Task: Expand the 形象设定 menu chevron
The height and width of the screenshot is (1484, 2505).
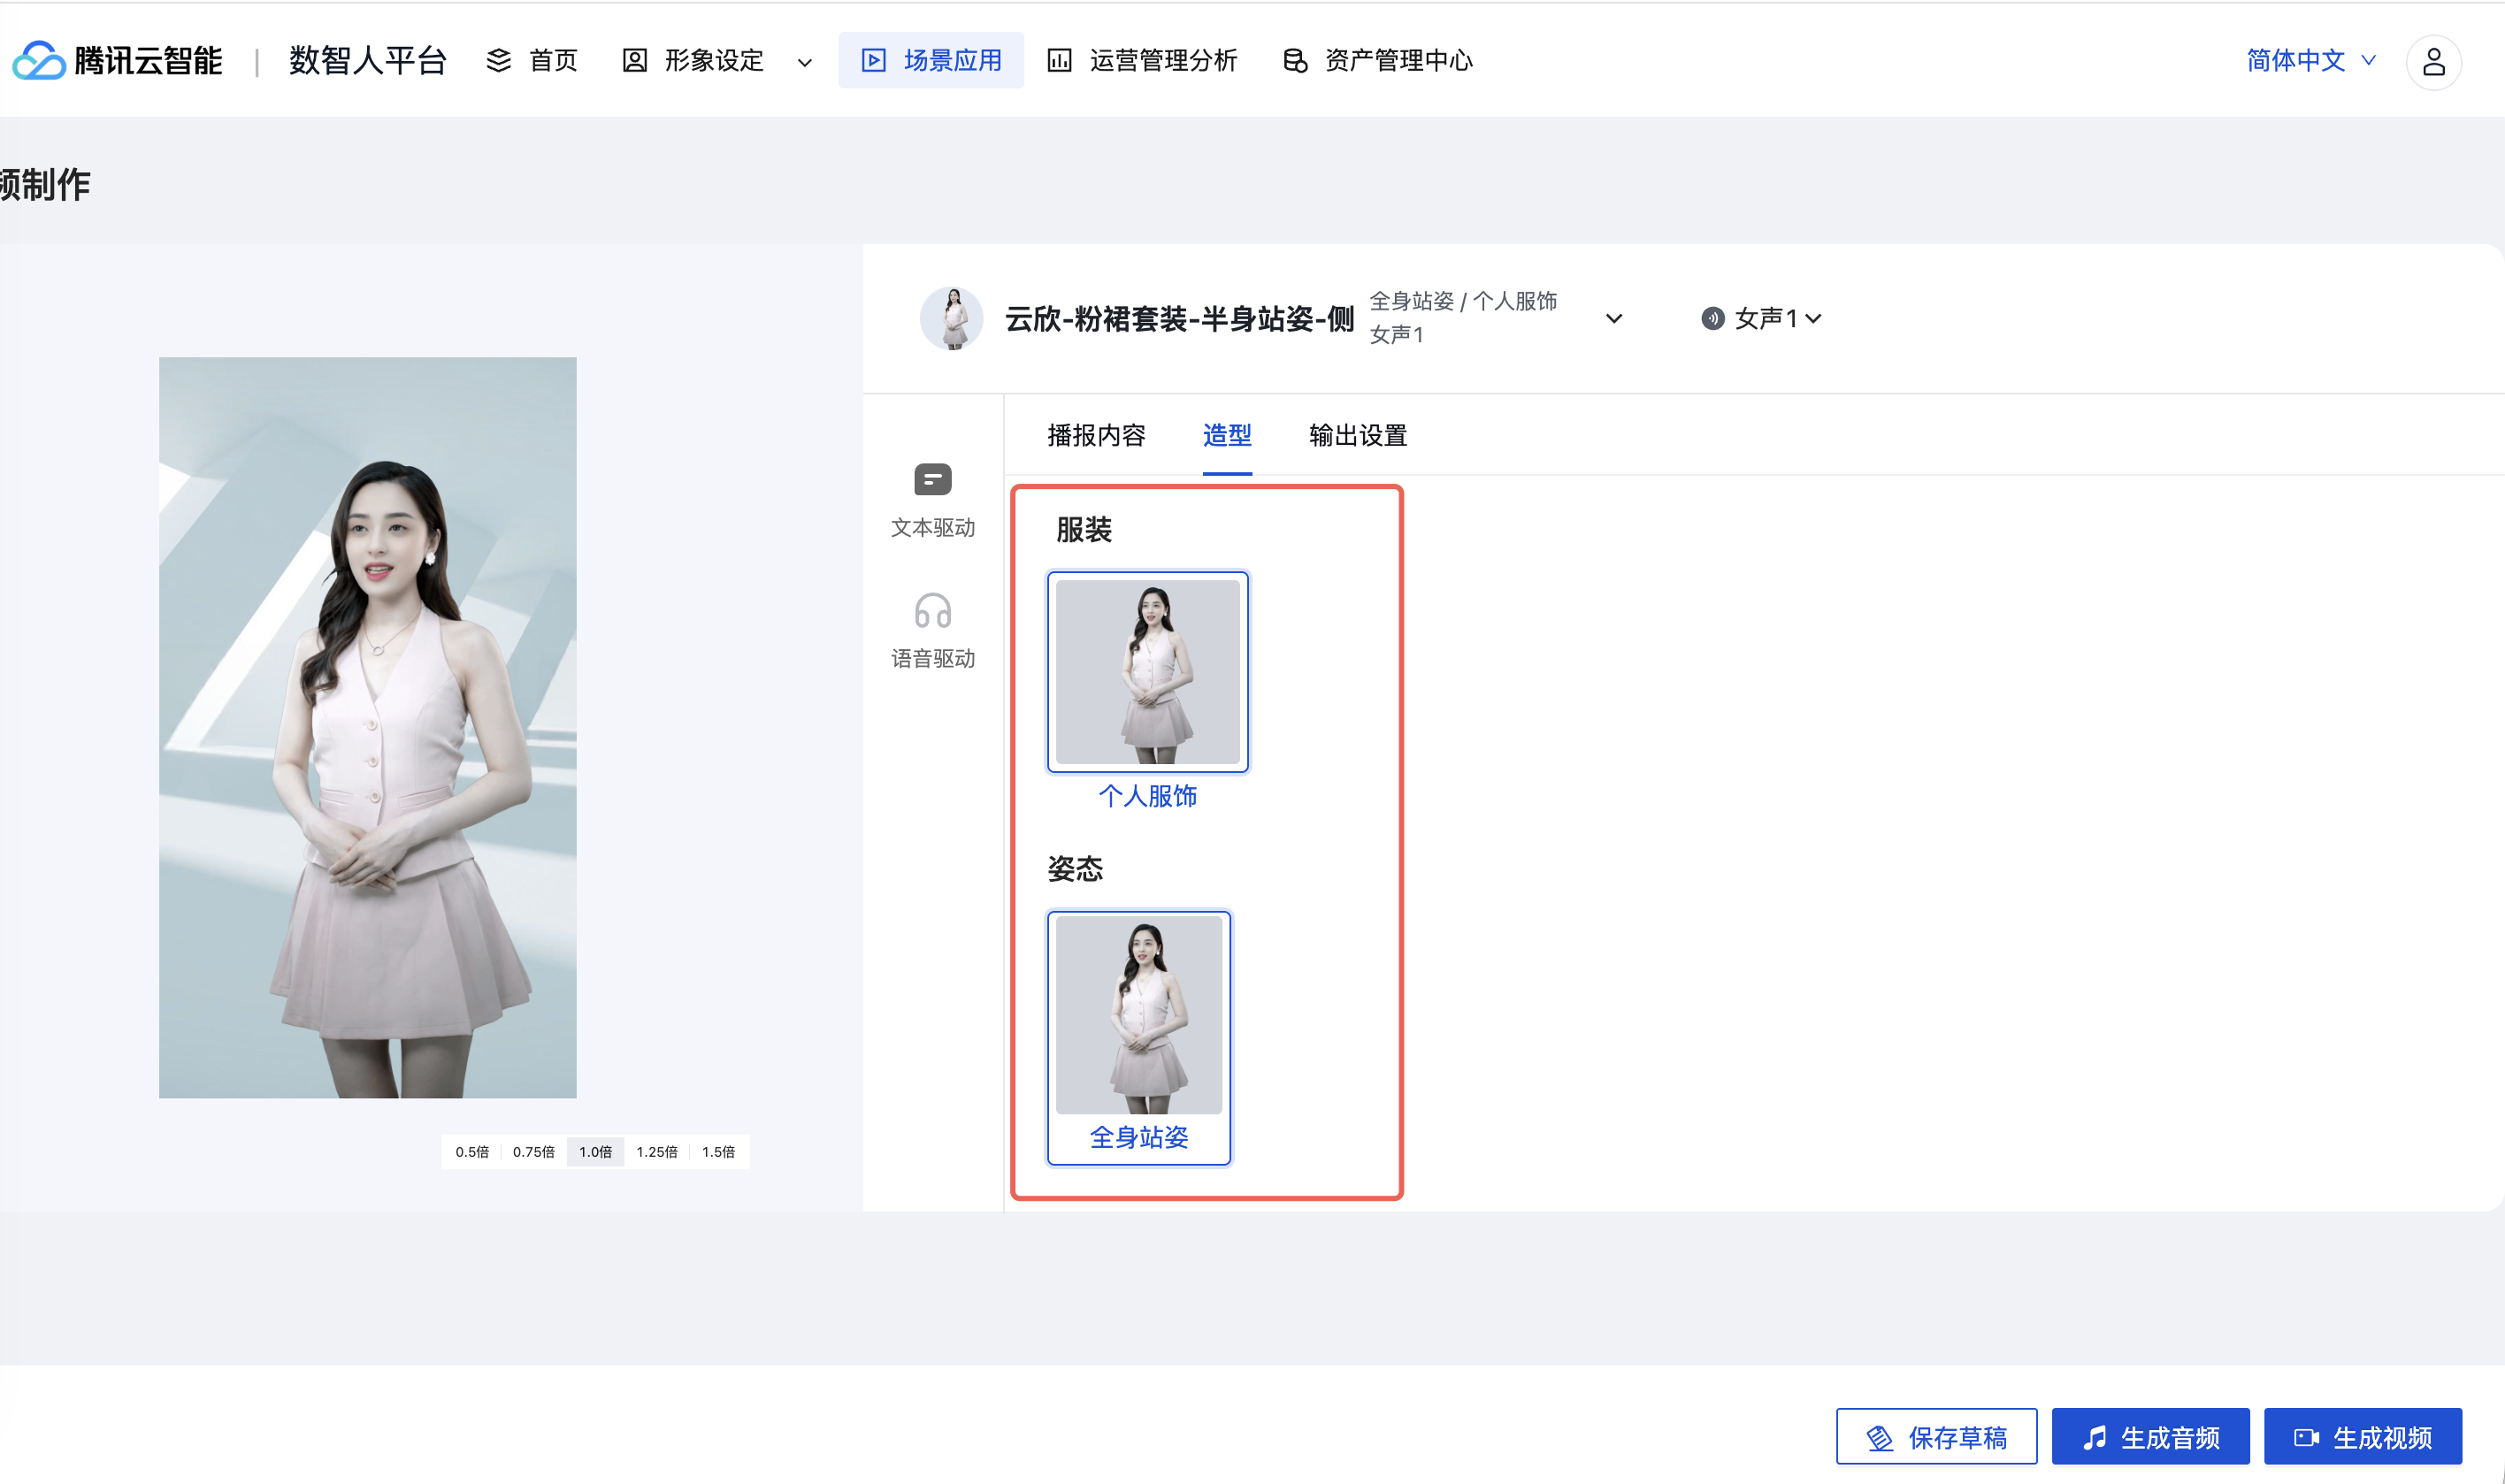Action: coord(804,63)
